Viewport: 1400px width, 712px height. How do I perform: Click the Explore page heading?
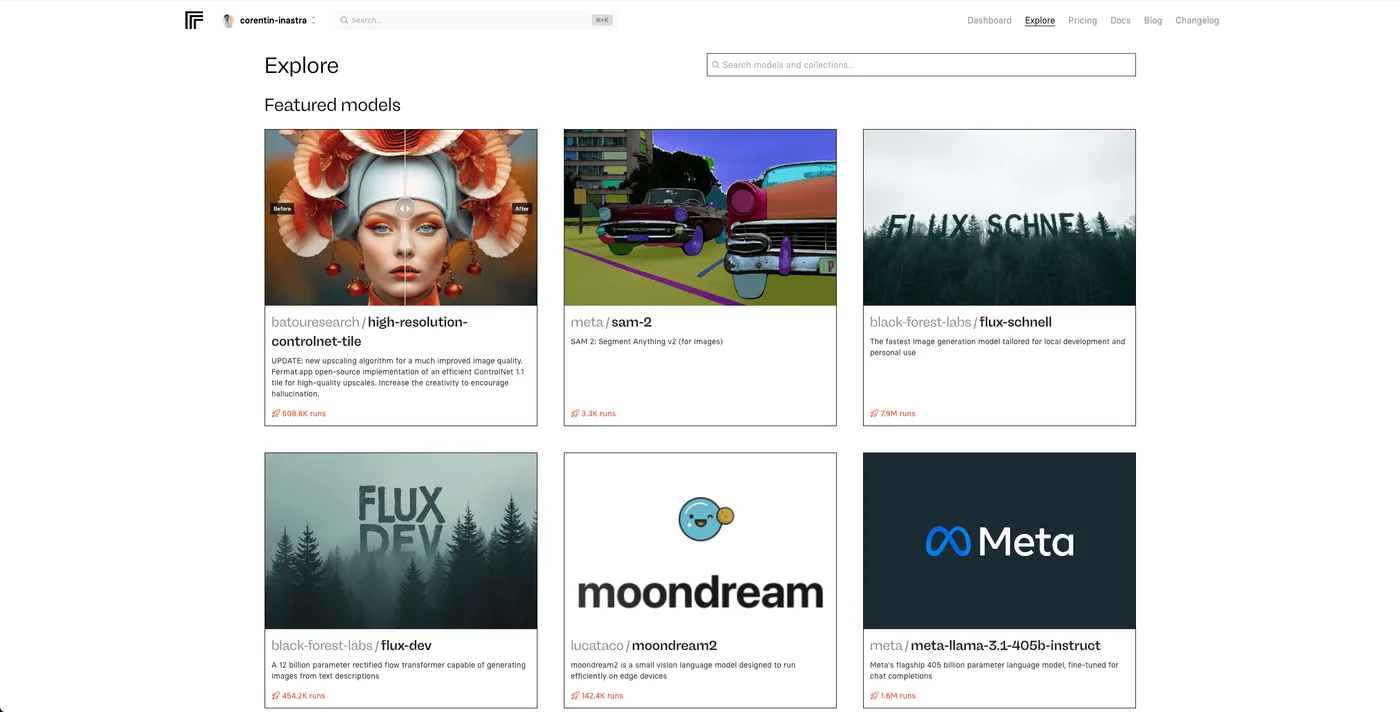point(301,66)
